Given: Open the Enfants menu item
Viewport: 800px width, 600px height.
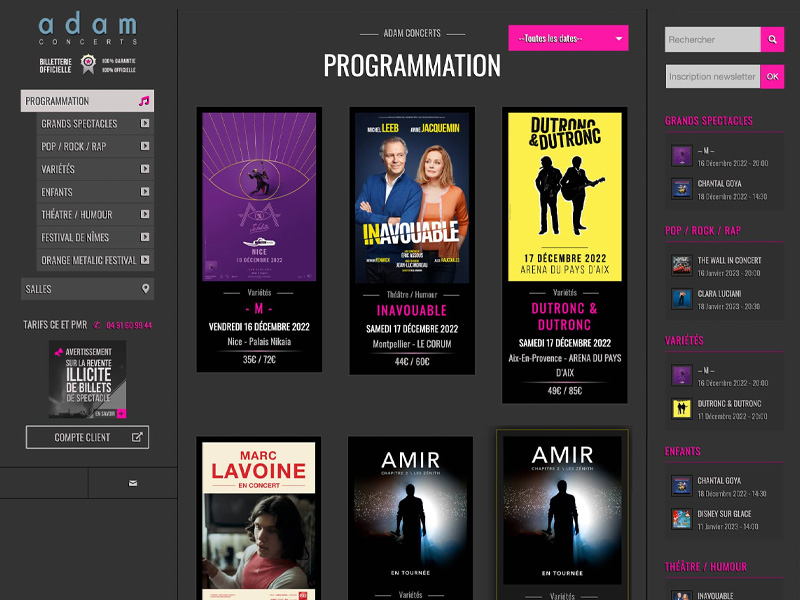Looking at the screenshot, I should click(x=88, y=192).
